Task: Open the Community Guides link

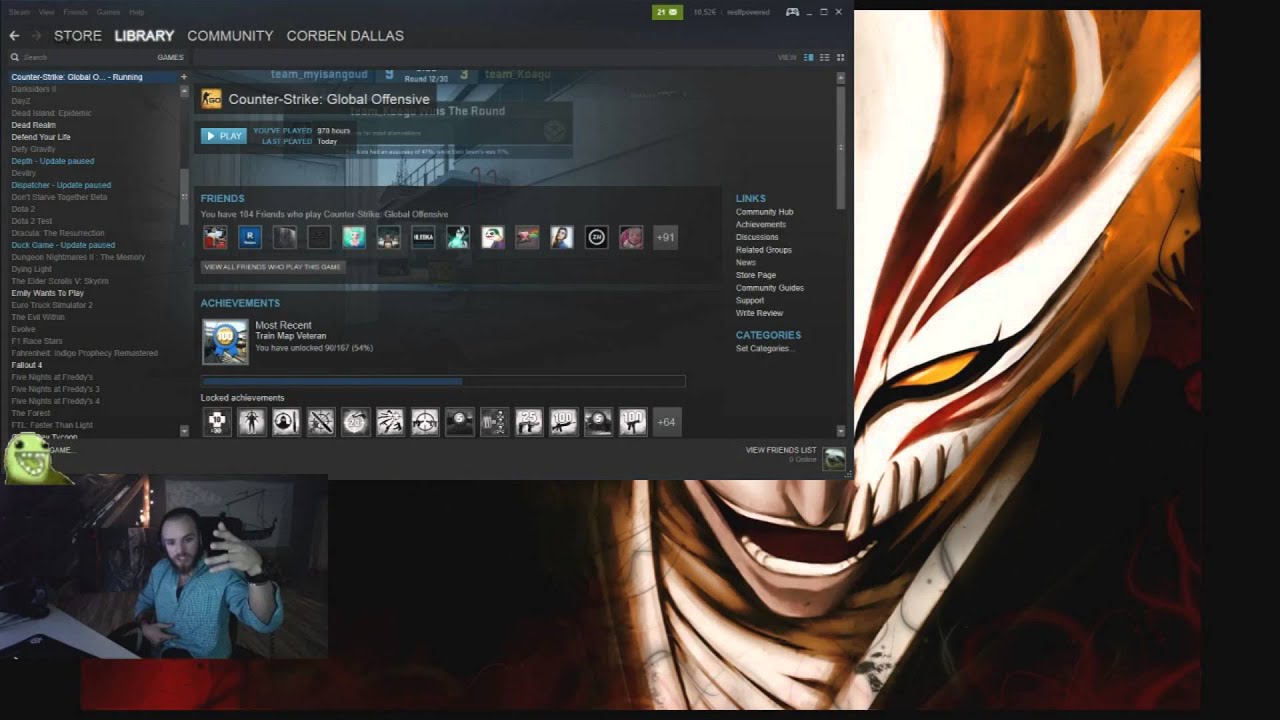Action: tap(770, 288)
